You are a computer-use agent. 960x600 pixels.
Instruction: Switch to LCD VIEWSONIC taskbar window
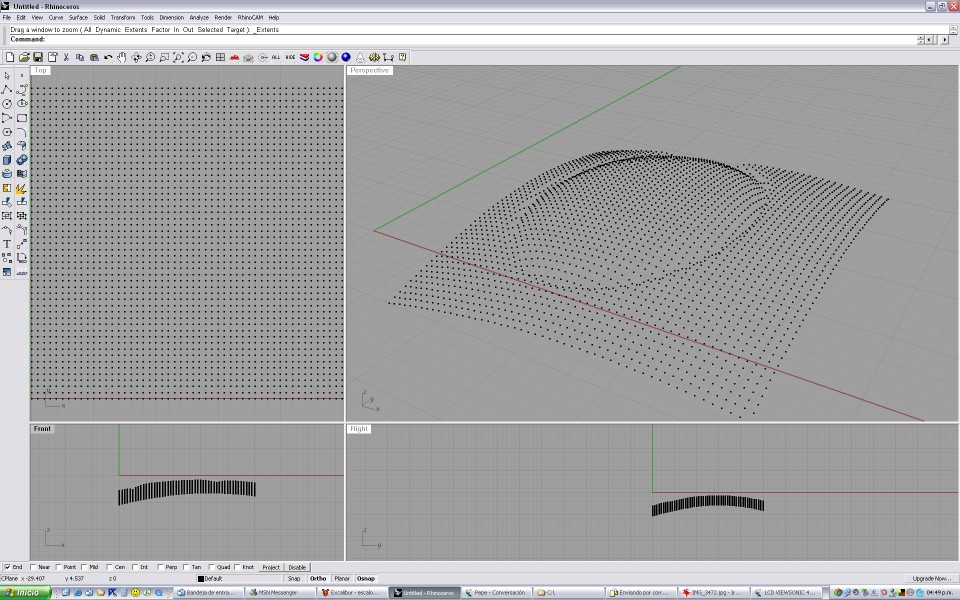point(786,593)
